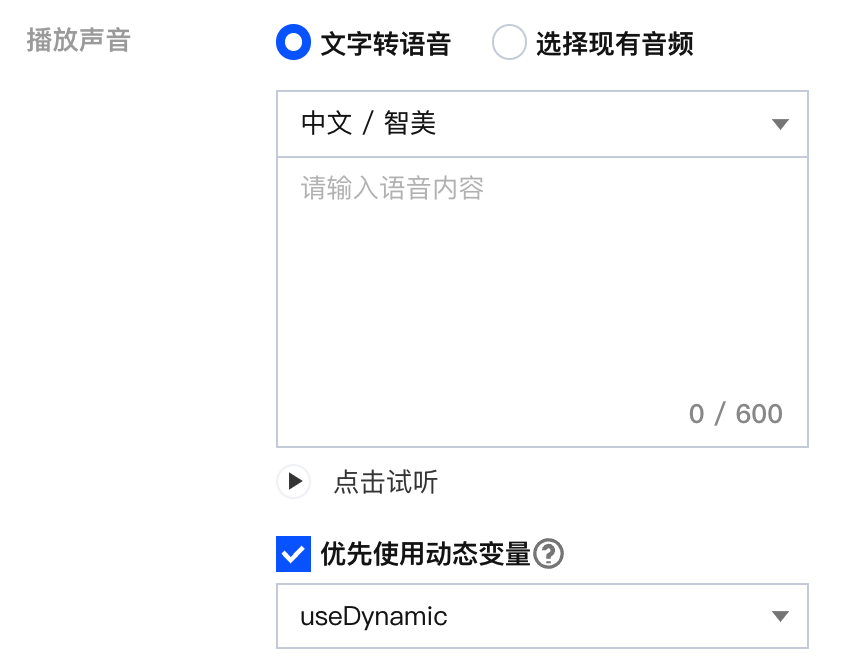850x670 pixels.
Task: Select the 文字转语音 radio button
Action: [x=294, y=43]
